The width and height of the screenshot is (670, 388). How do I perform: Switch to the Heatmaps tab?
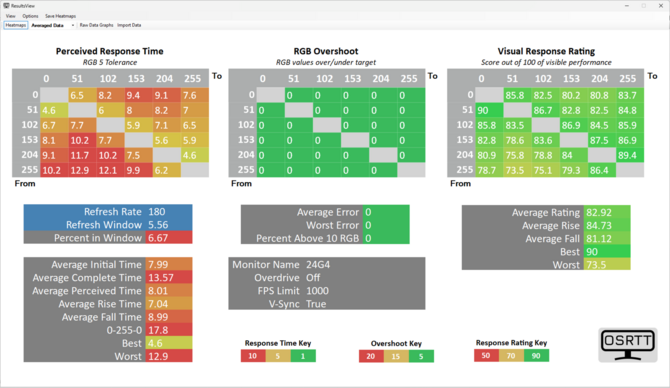pos(16,25)
